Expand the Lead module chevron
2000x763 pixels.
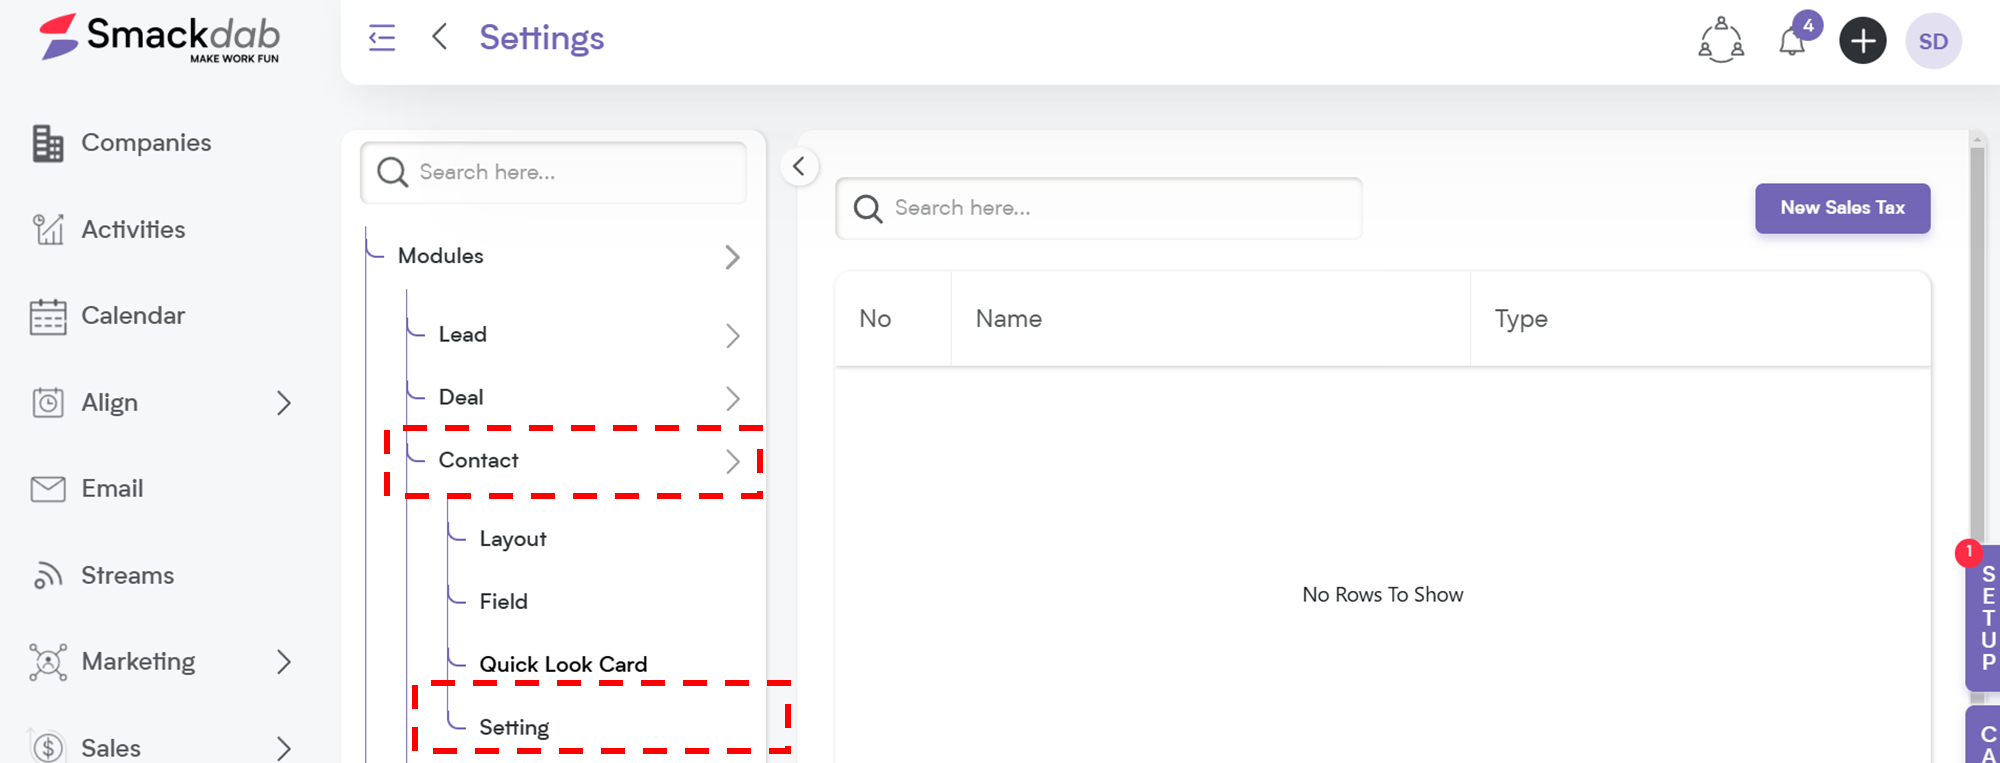pos(732,336)
